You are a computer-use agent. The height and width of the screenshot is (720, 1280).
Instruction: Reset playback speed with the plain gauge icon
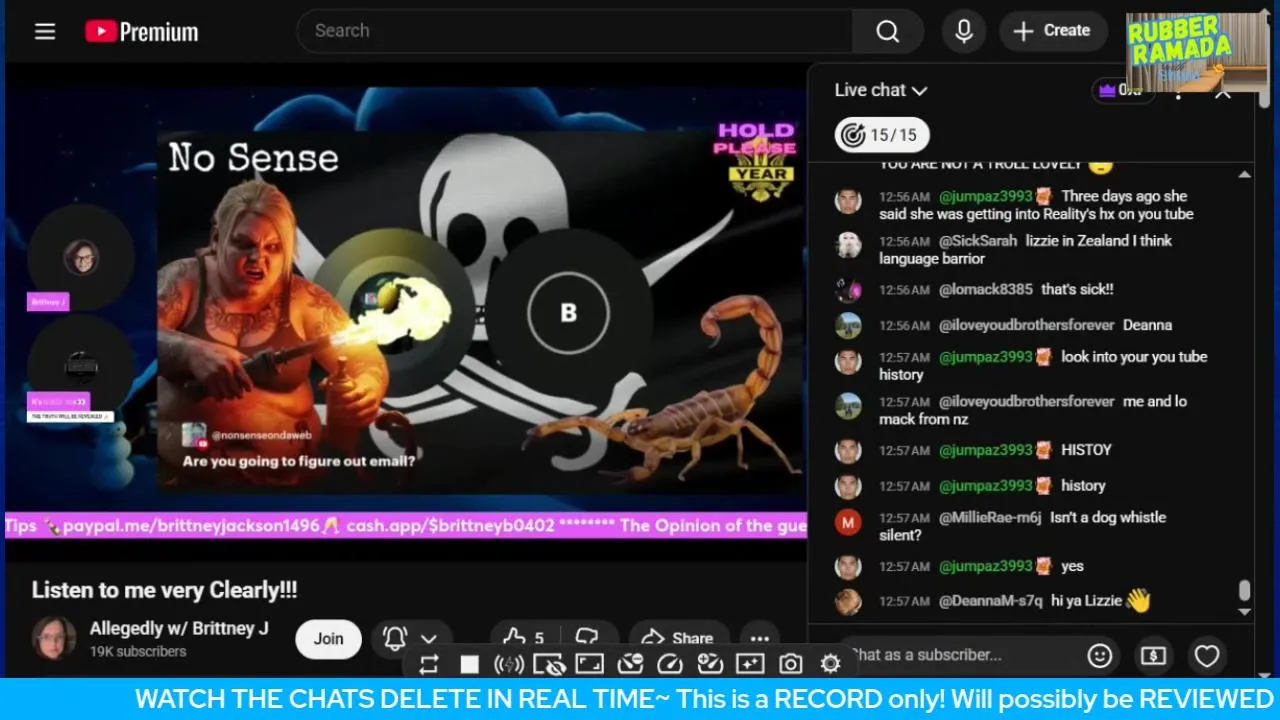coord(670,664)
